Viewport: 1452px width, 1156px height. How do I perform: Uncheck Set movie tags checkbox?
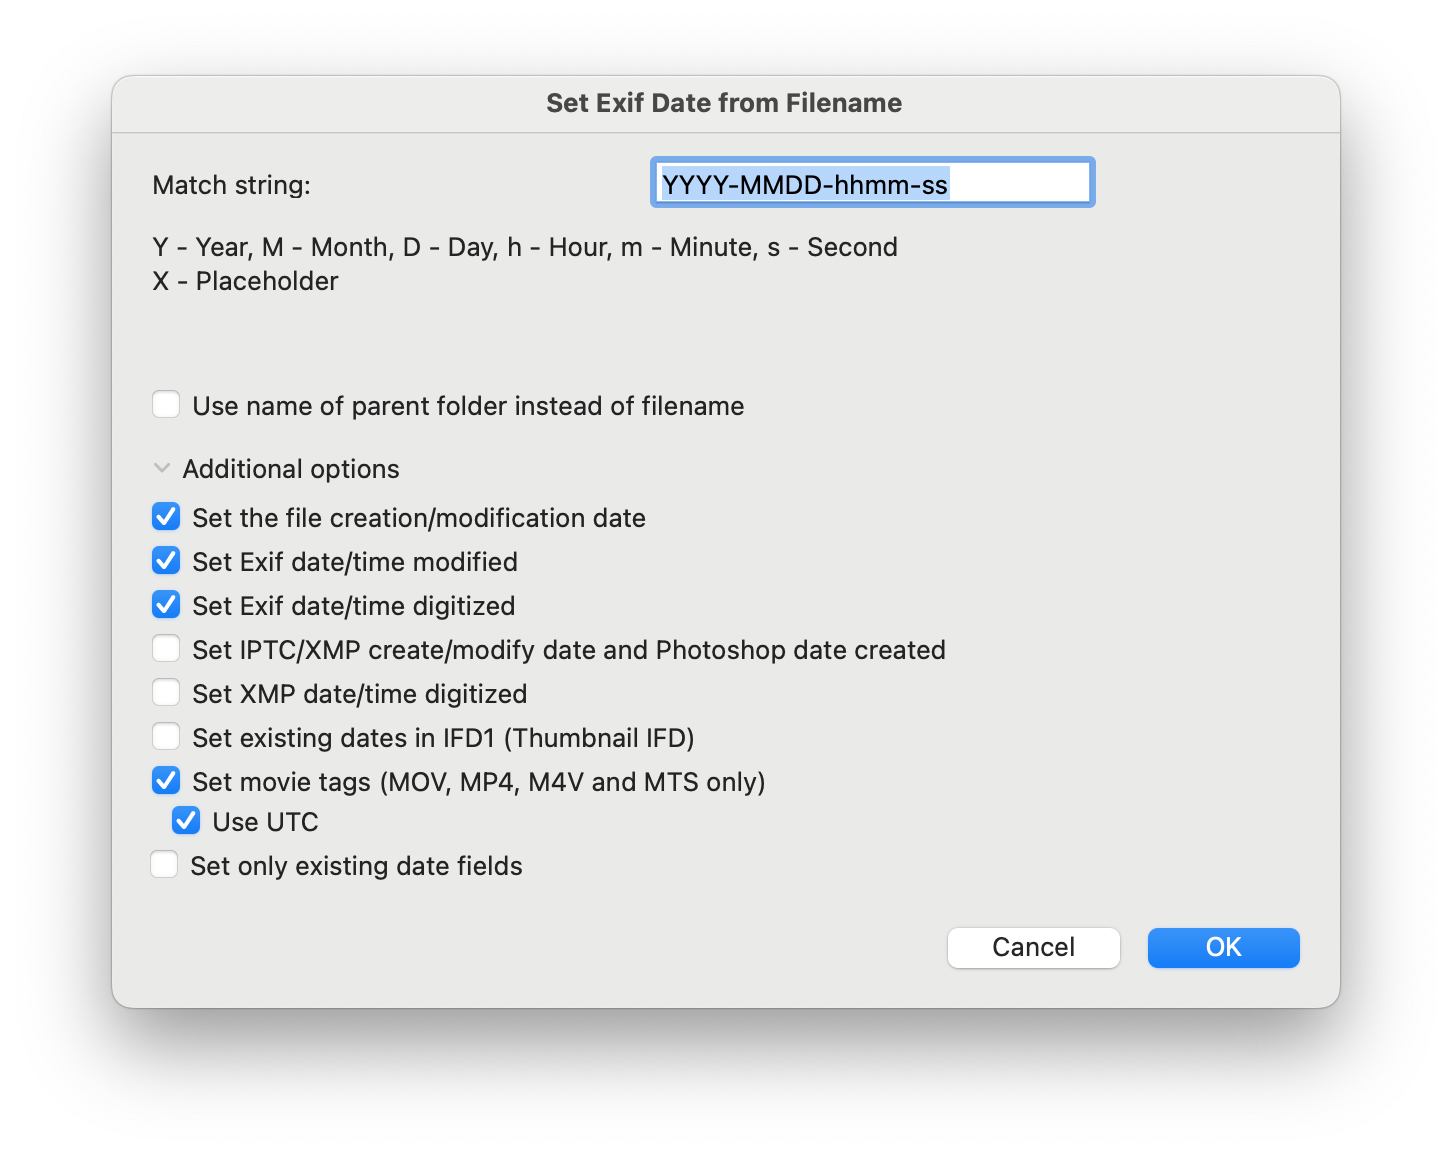tap(166, 781)
